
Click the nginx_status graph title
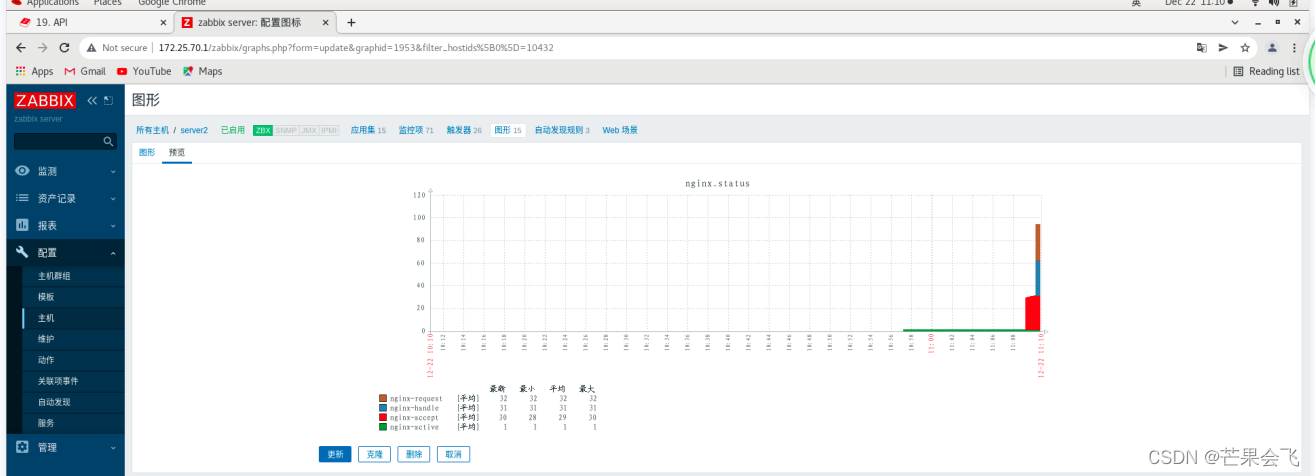[717, 184]
